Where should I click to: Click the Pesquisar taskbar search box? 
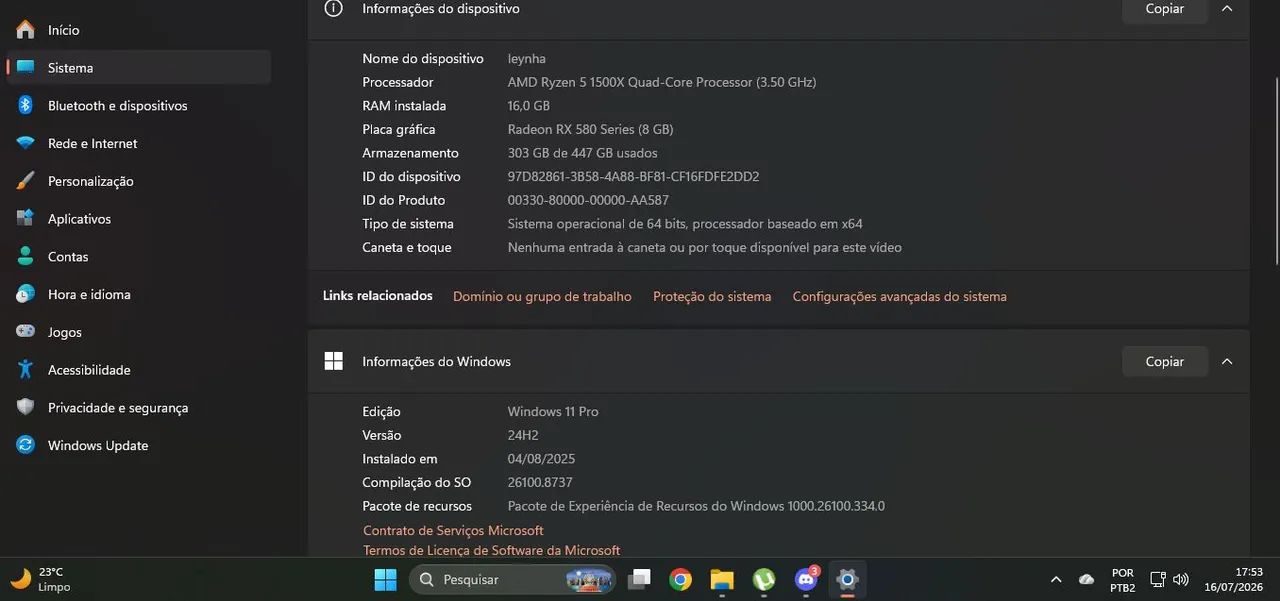(512, 579)
